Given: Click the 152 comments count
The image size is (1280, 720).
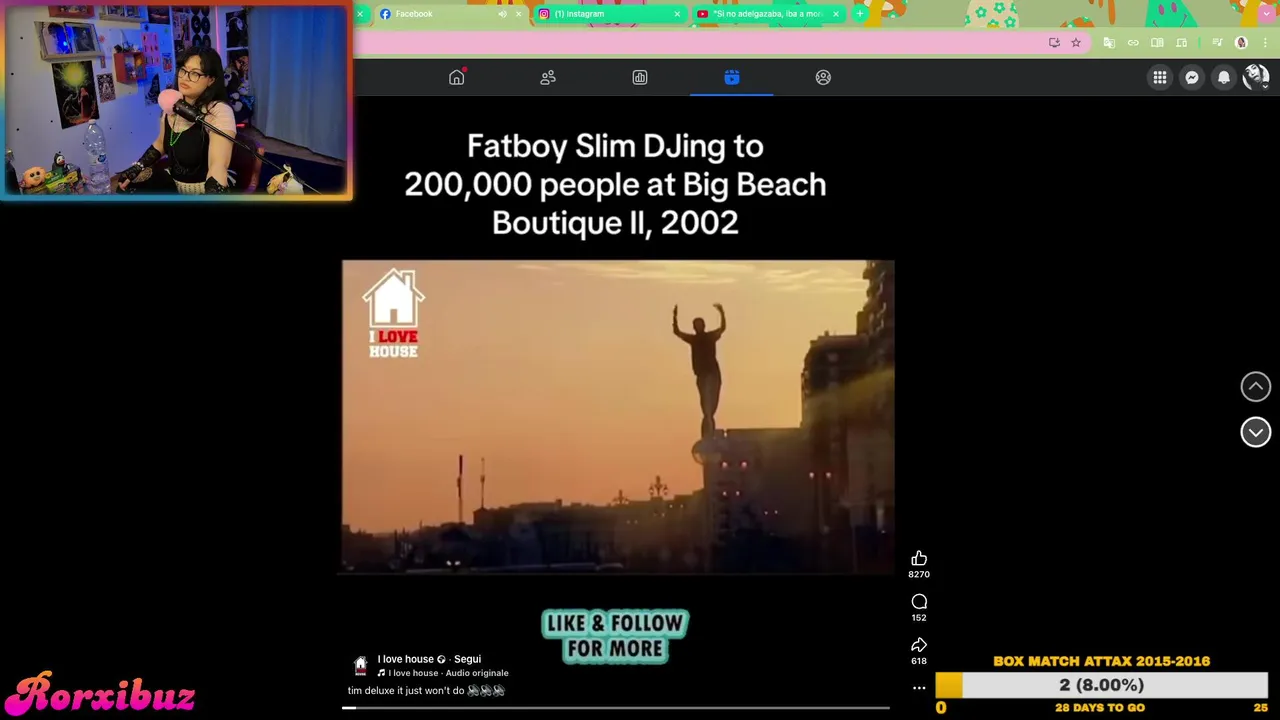Looking at the screenshot, I should coord(919,618).
